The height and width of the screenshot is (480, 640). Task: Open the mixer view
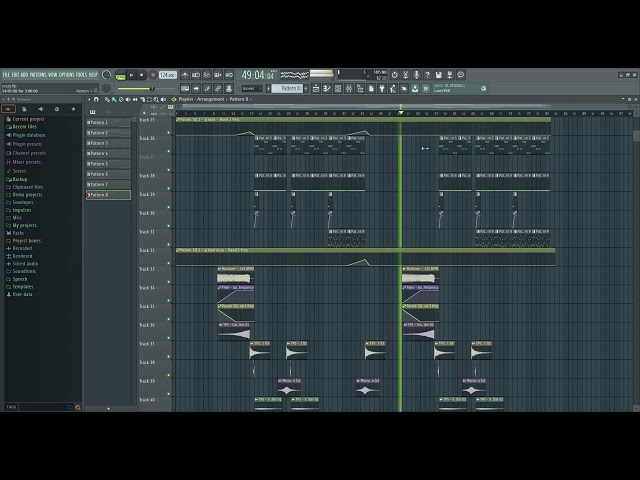point(349,89)
